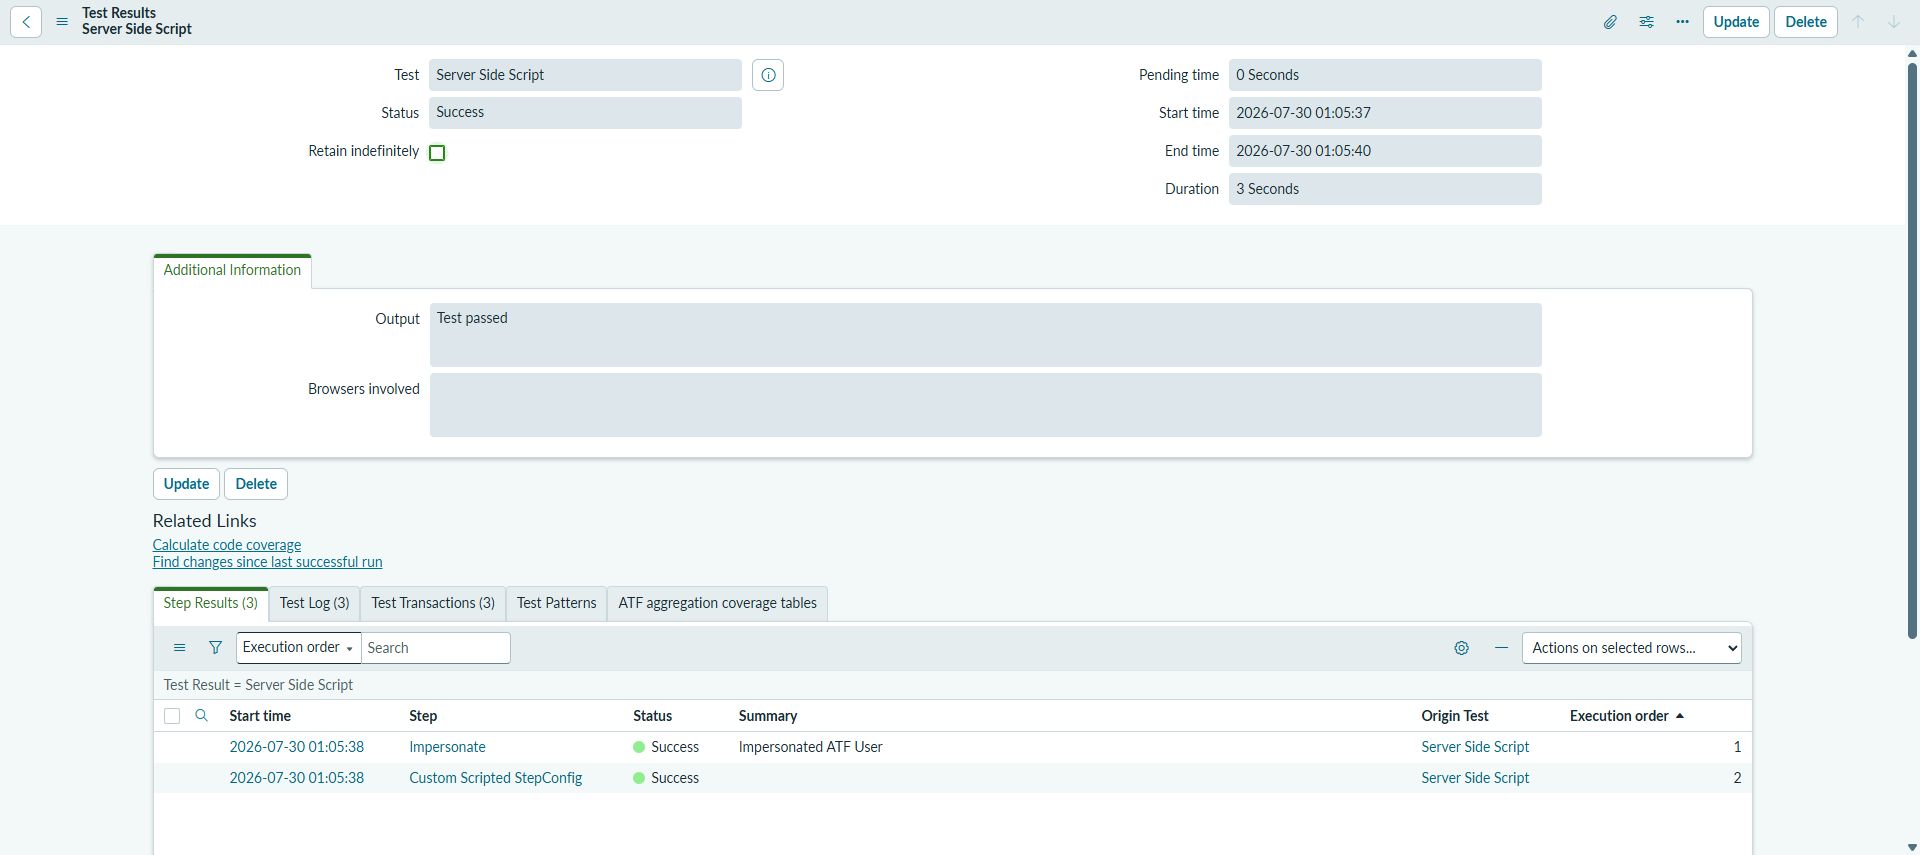Switch to Test Patterns tab
This screenshot has height=855, width=1920.
click(556, 603)
